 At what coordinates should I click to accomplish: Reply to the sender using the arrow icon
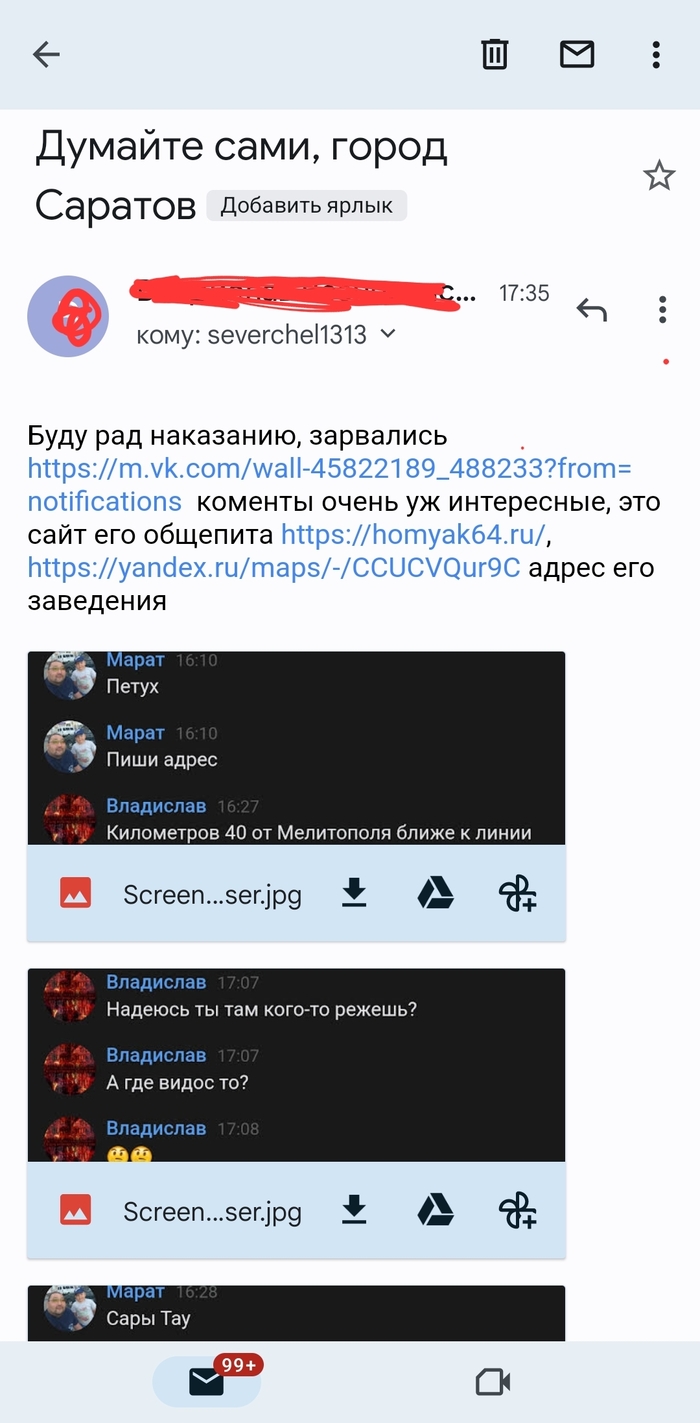click(592, 311)
